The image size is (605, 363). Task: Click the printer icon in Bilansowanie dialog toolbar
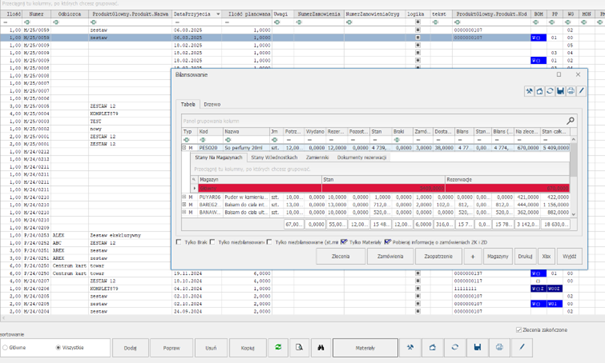[571, 91]
